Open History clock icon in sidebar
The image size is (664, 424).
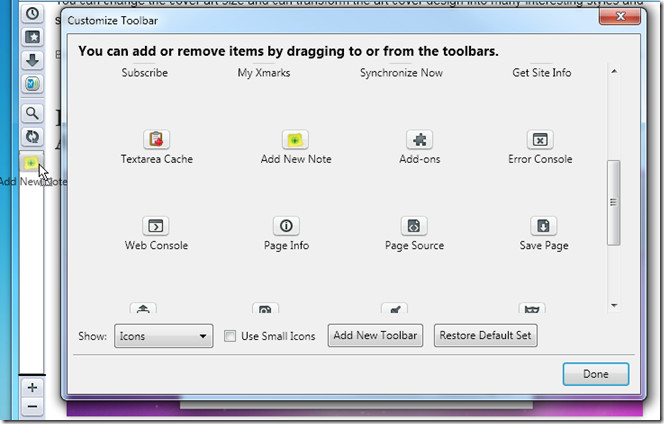tap(32, 14)
